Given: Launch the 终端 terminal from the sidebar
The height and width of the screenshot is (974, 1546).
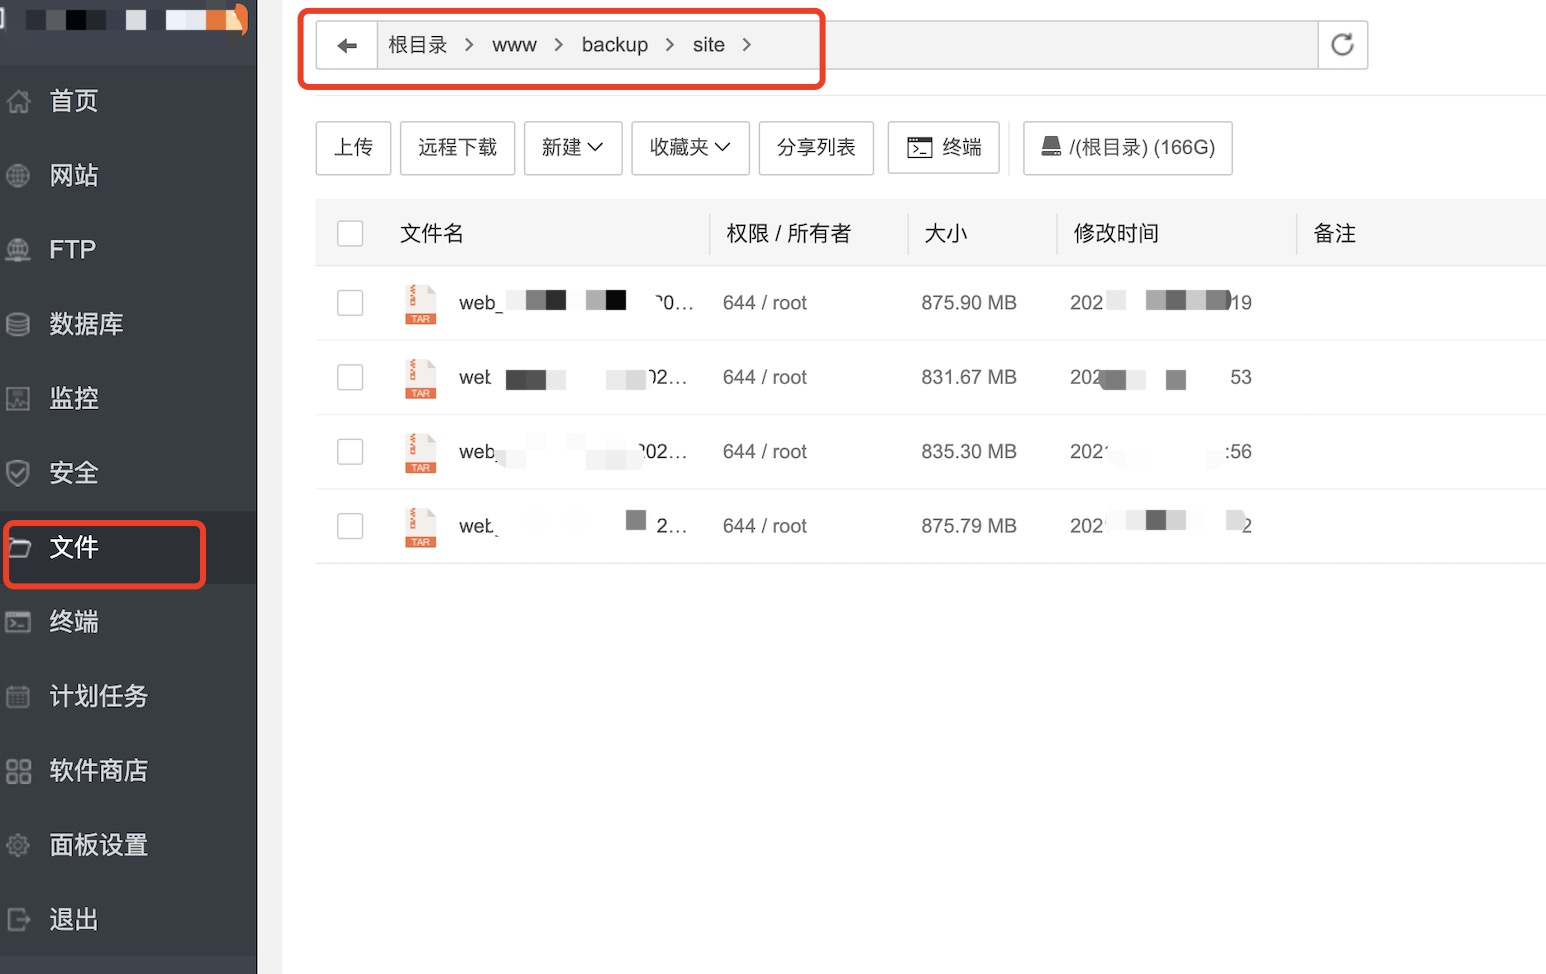Looking at the screenshot, I should pyautogui.click(x=74, y=621).
